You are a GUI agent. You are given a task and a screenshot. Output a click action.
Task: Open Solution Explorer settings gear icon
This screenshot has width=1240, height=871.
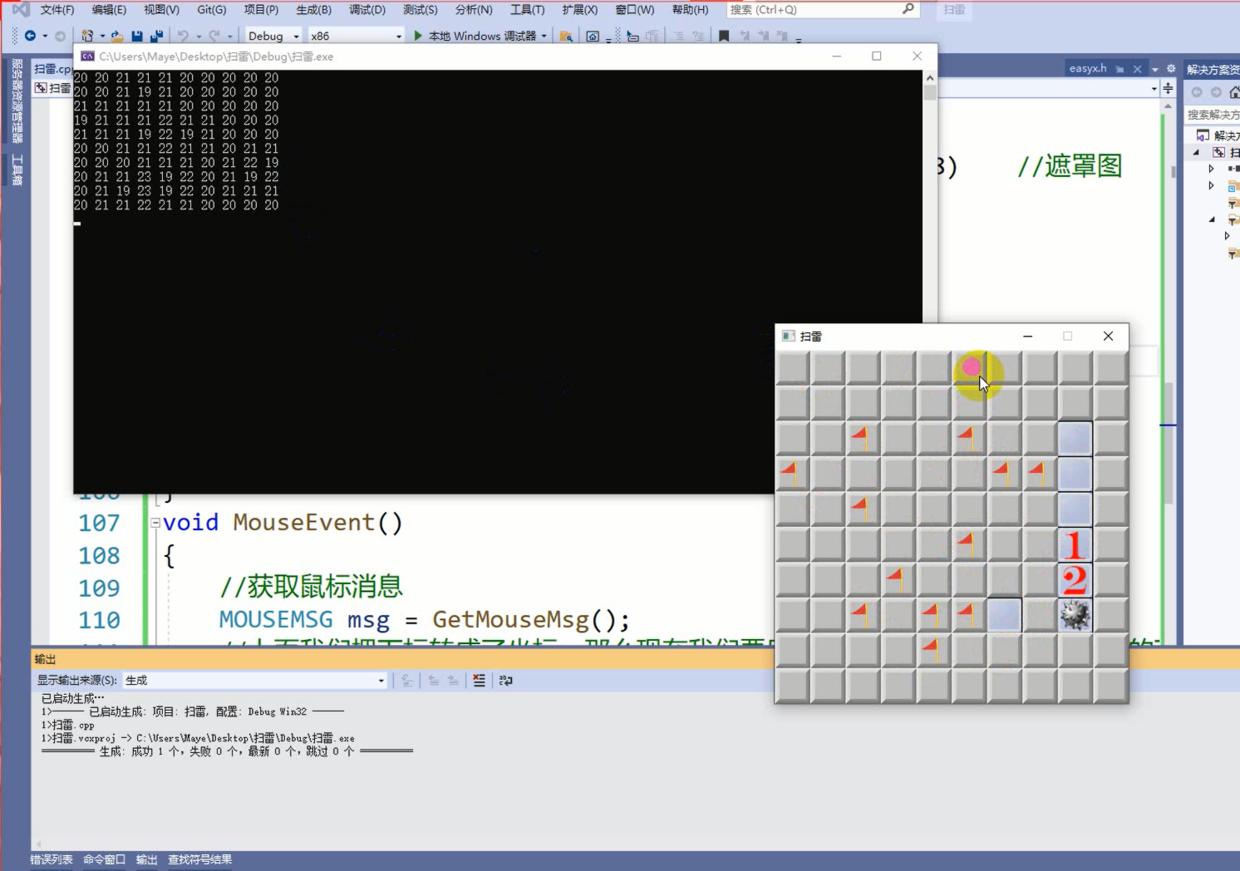point(1171,69)
